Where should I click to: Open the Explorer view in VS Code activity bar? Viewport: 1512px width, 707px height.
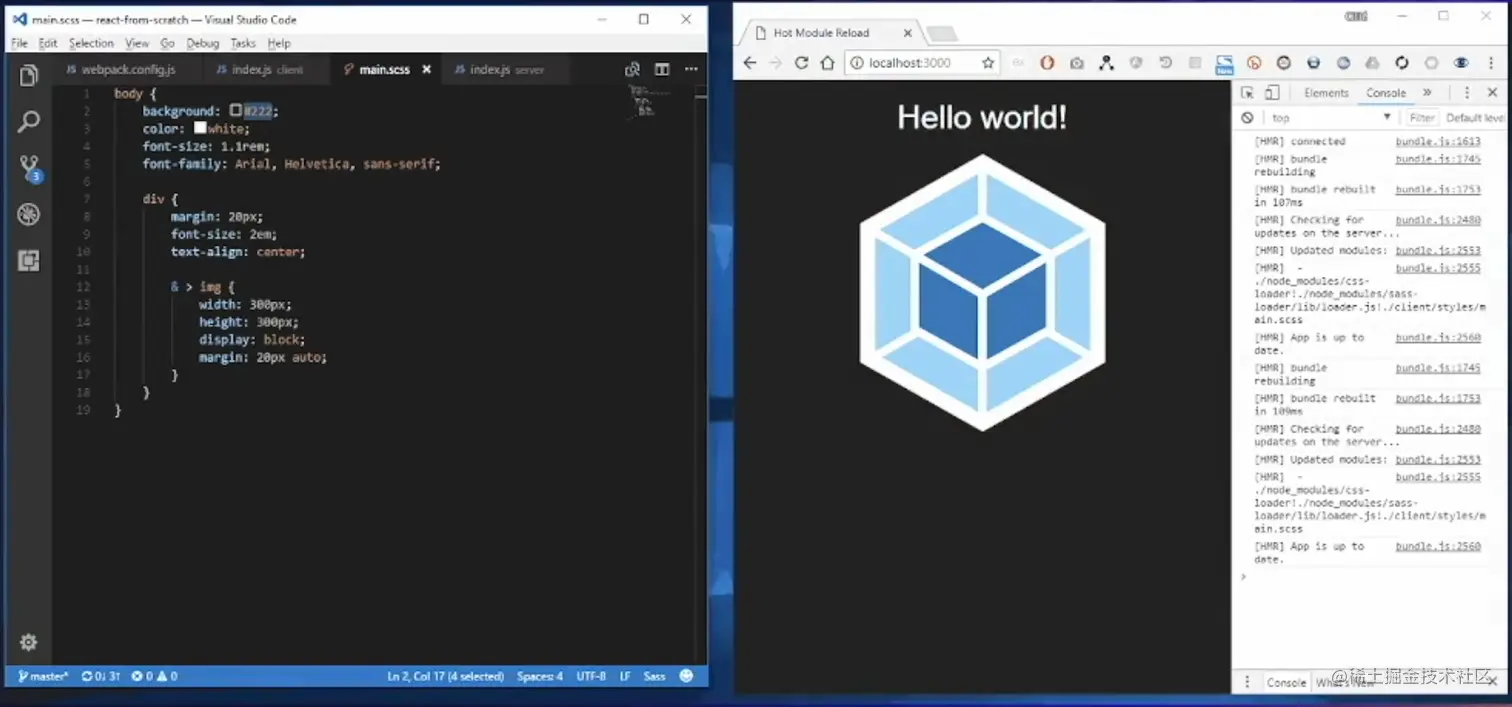pyautogui.click(x=29, y=76)
